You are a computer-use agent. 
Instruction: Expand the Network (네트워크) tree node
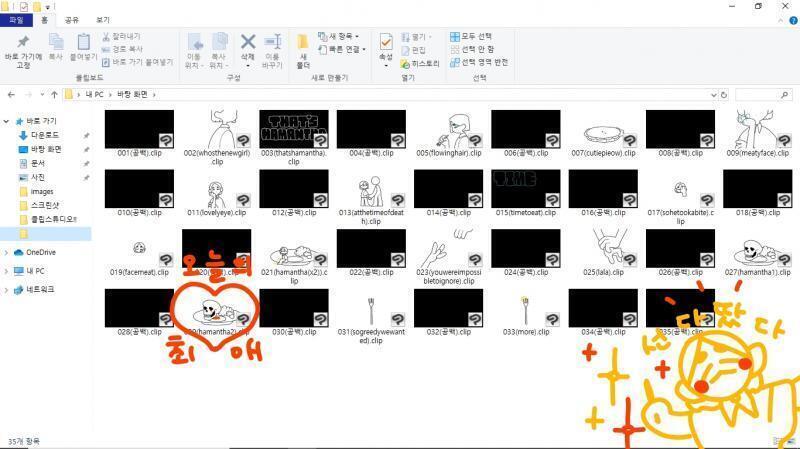(x=6, y=290)
